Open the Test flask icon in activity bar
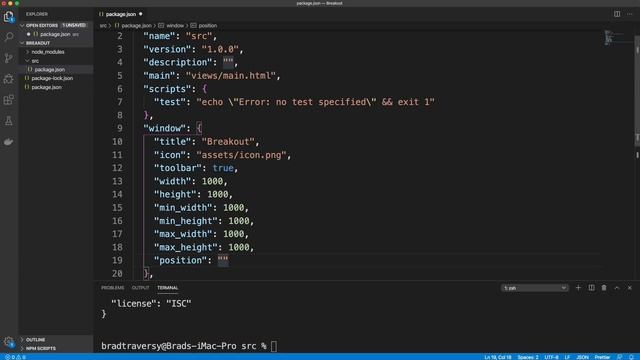640x360 pixels. pyautogui.click(x=9, y=120)
